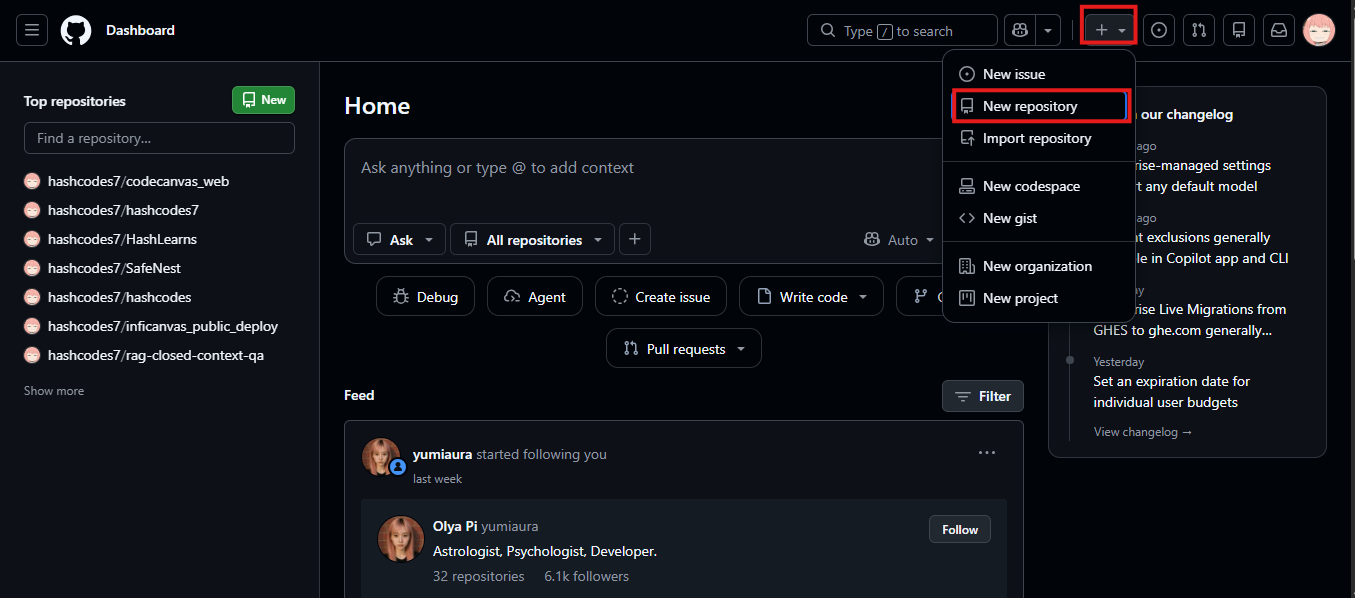Screen dimensions: 1355x598
Task: Click the Dashboard title
Action: (x=140, y=30)
